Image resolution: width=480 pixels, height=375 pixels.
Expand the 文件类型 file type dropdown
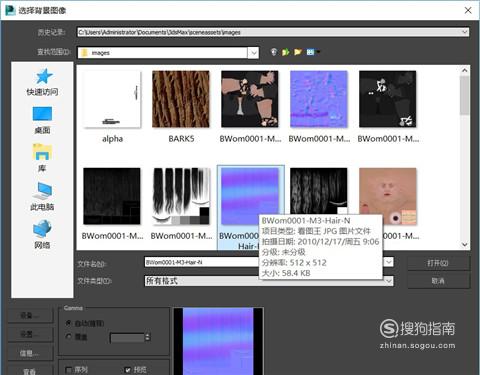[x=389, y=281]
